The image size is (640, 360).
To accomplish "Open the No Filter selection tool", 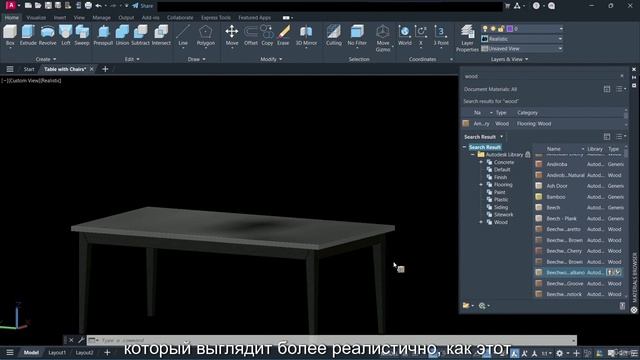I will pos(357,35).
